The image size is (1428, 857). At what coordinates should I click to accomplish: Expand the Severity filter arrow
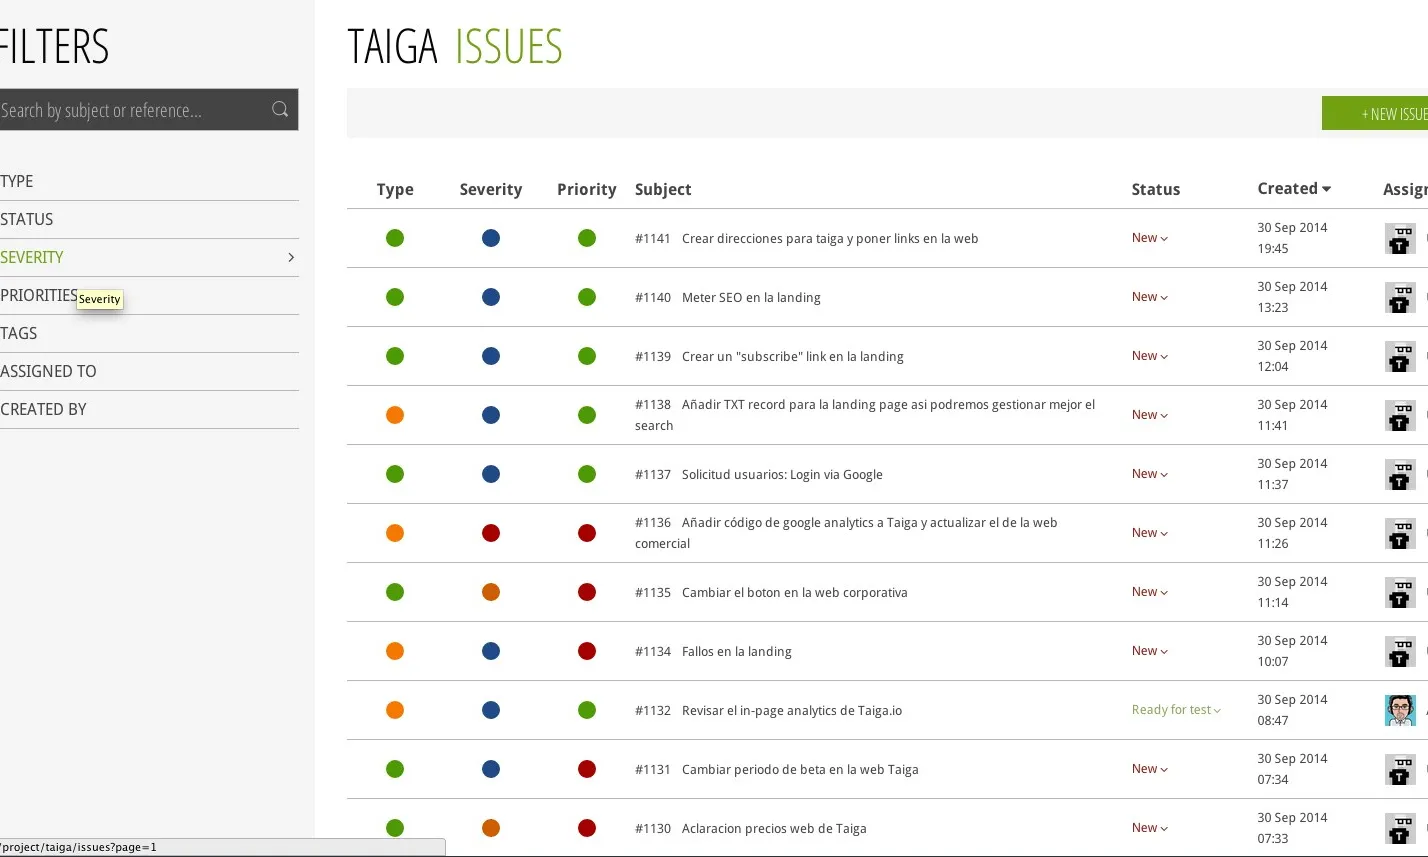(291, 257)
